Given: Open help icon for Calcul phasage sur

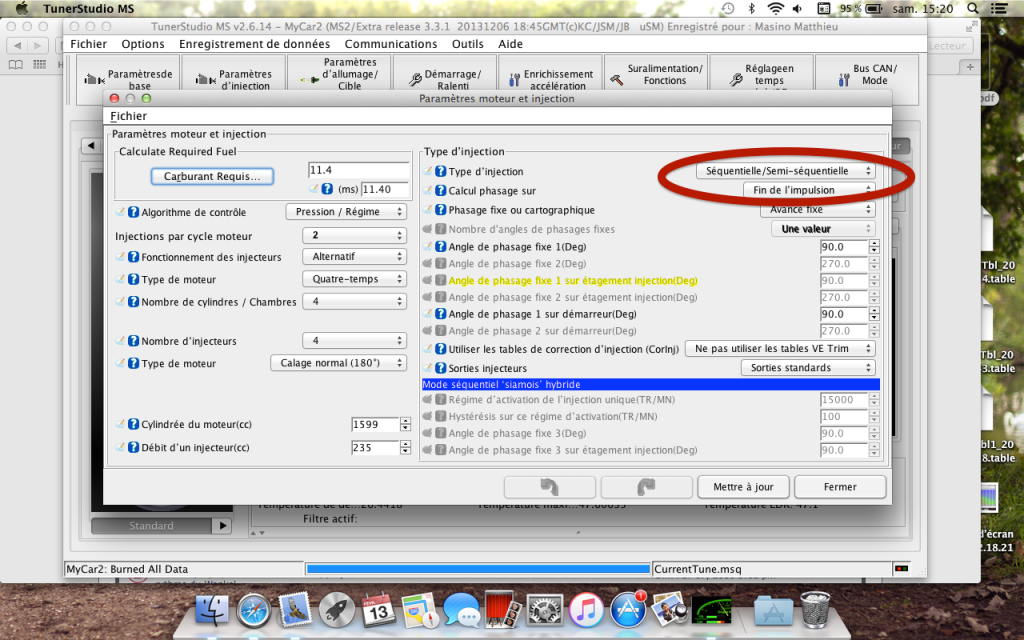Looking at the screenshot, I should click(441, 191).
